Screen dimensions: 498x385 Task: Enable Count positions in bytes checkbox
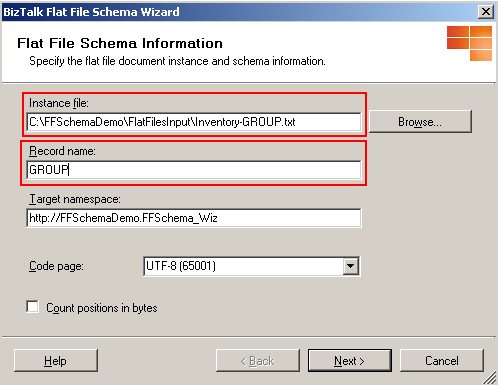(x=32, y=307)
